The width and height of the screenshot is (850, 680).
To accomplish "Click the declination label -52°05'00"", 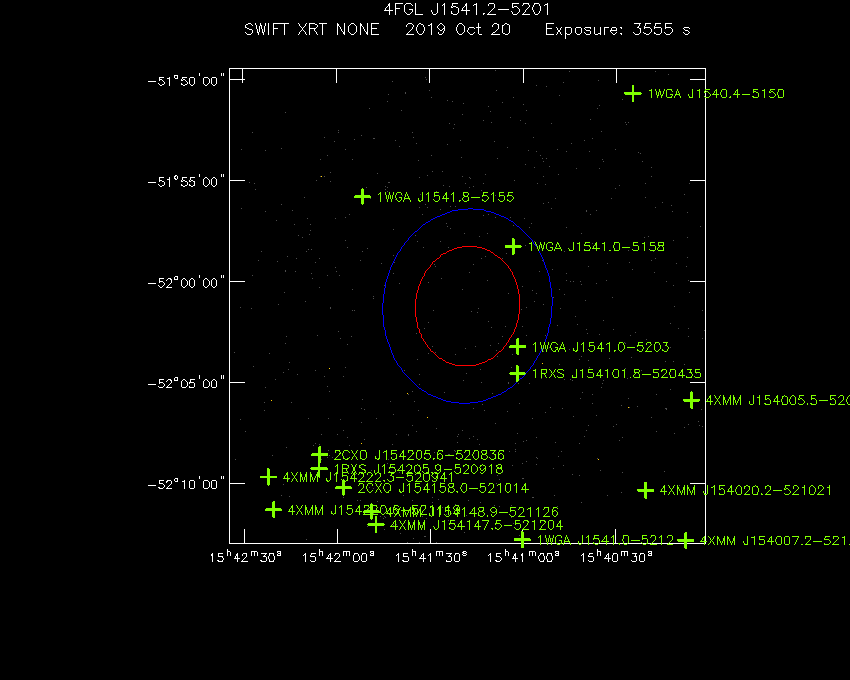I will tap(186, 383).
